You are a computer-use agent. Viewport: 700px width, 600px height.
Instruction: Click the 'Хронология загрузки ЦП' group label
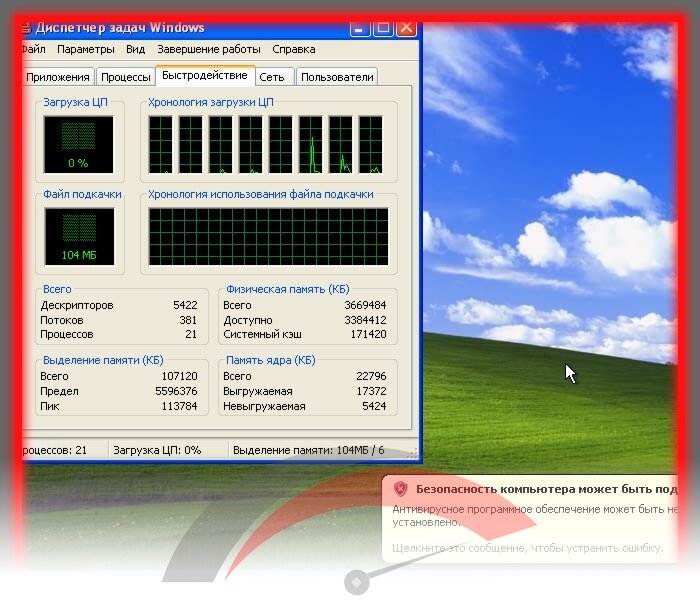211,102
